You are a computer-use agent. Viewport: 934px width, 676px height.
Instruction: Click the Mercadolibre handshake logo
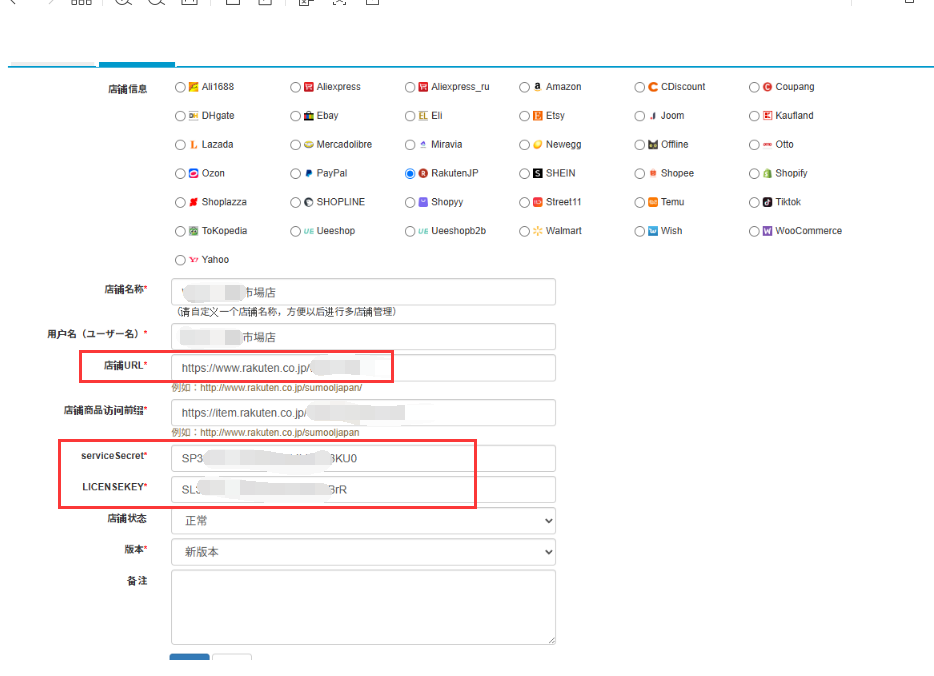pos(309,145)
